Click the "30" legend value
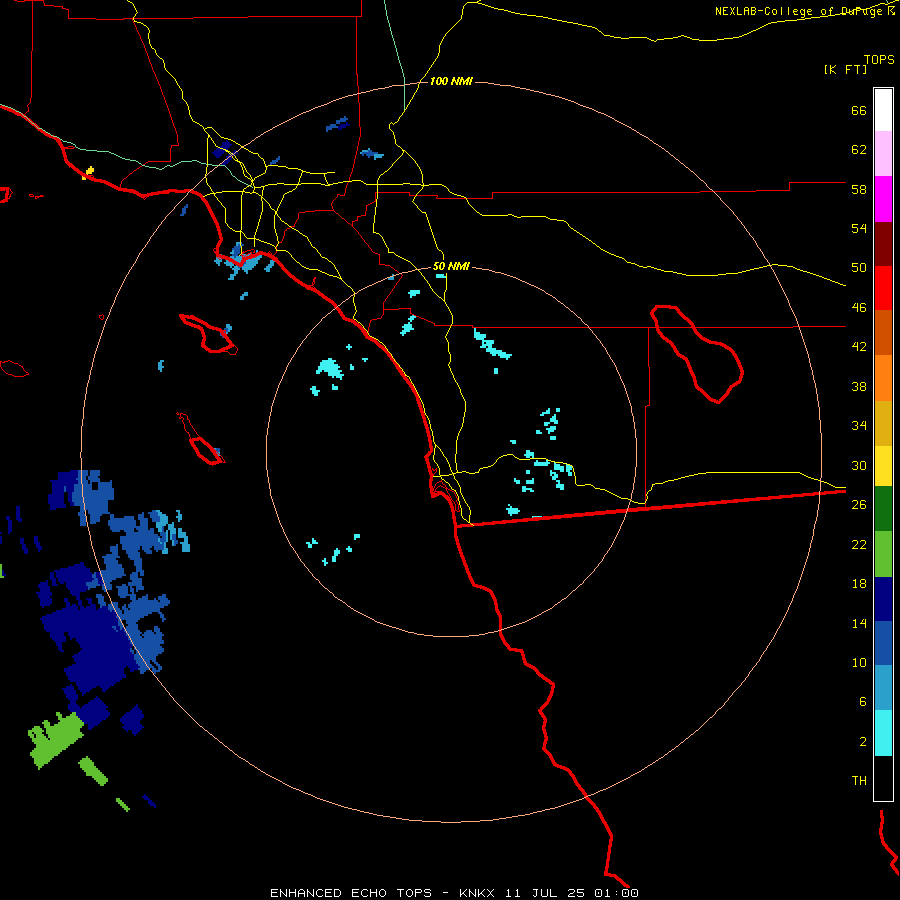The height and width of the screenshot is (900, 900). pyautogui.click(x=859, y=465)
